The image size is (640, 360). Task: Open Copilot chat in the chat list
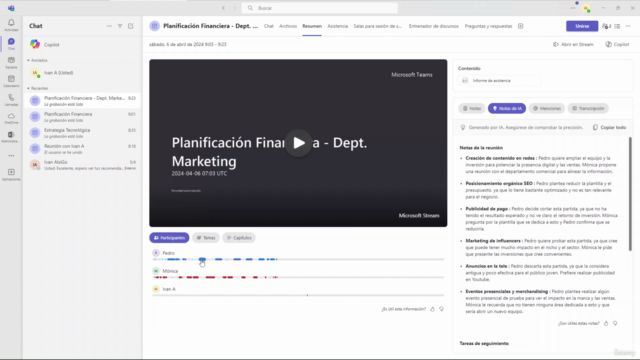[83, 44]
